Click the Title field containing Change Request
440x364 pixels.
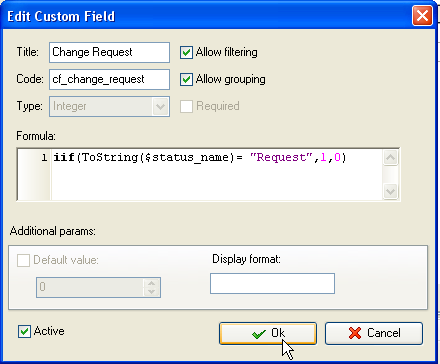coord(109,52)
